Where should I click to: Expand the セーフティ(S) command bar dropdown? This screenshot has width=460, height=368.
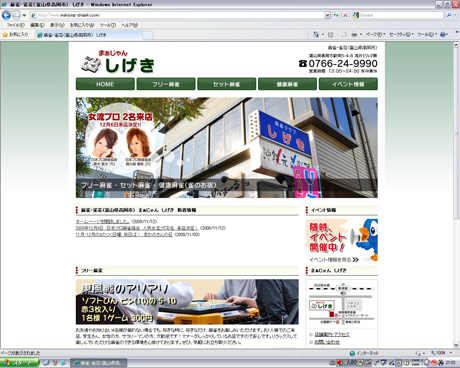(x=401, y=34)
